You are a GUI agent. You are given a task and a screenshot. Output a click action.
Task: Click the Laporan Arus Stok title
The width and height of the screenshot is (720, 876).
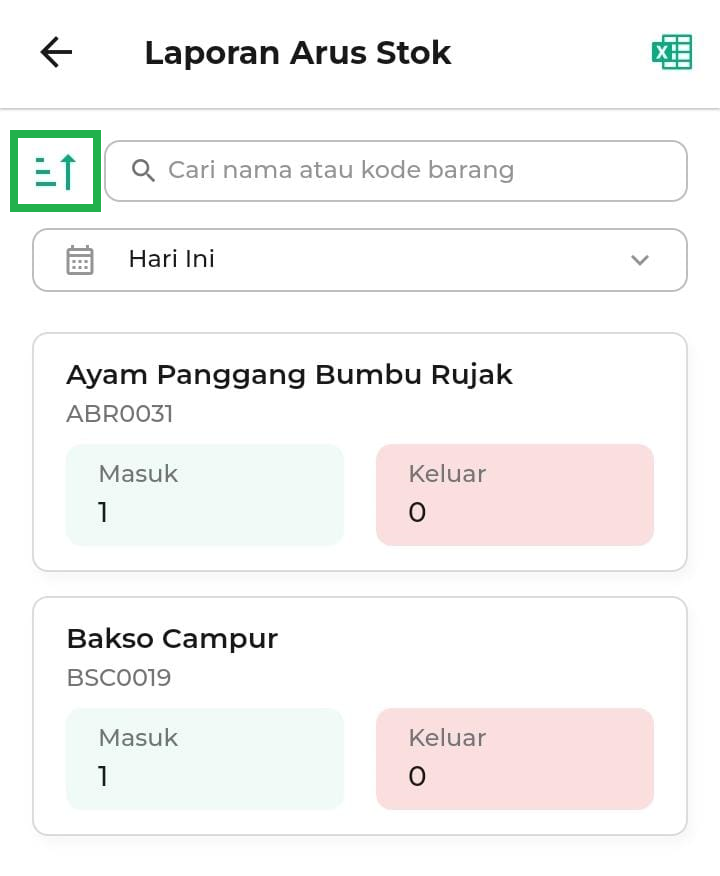[298, 53]
